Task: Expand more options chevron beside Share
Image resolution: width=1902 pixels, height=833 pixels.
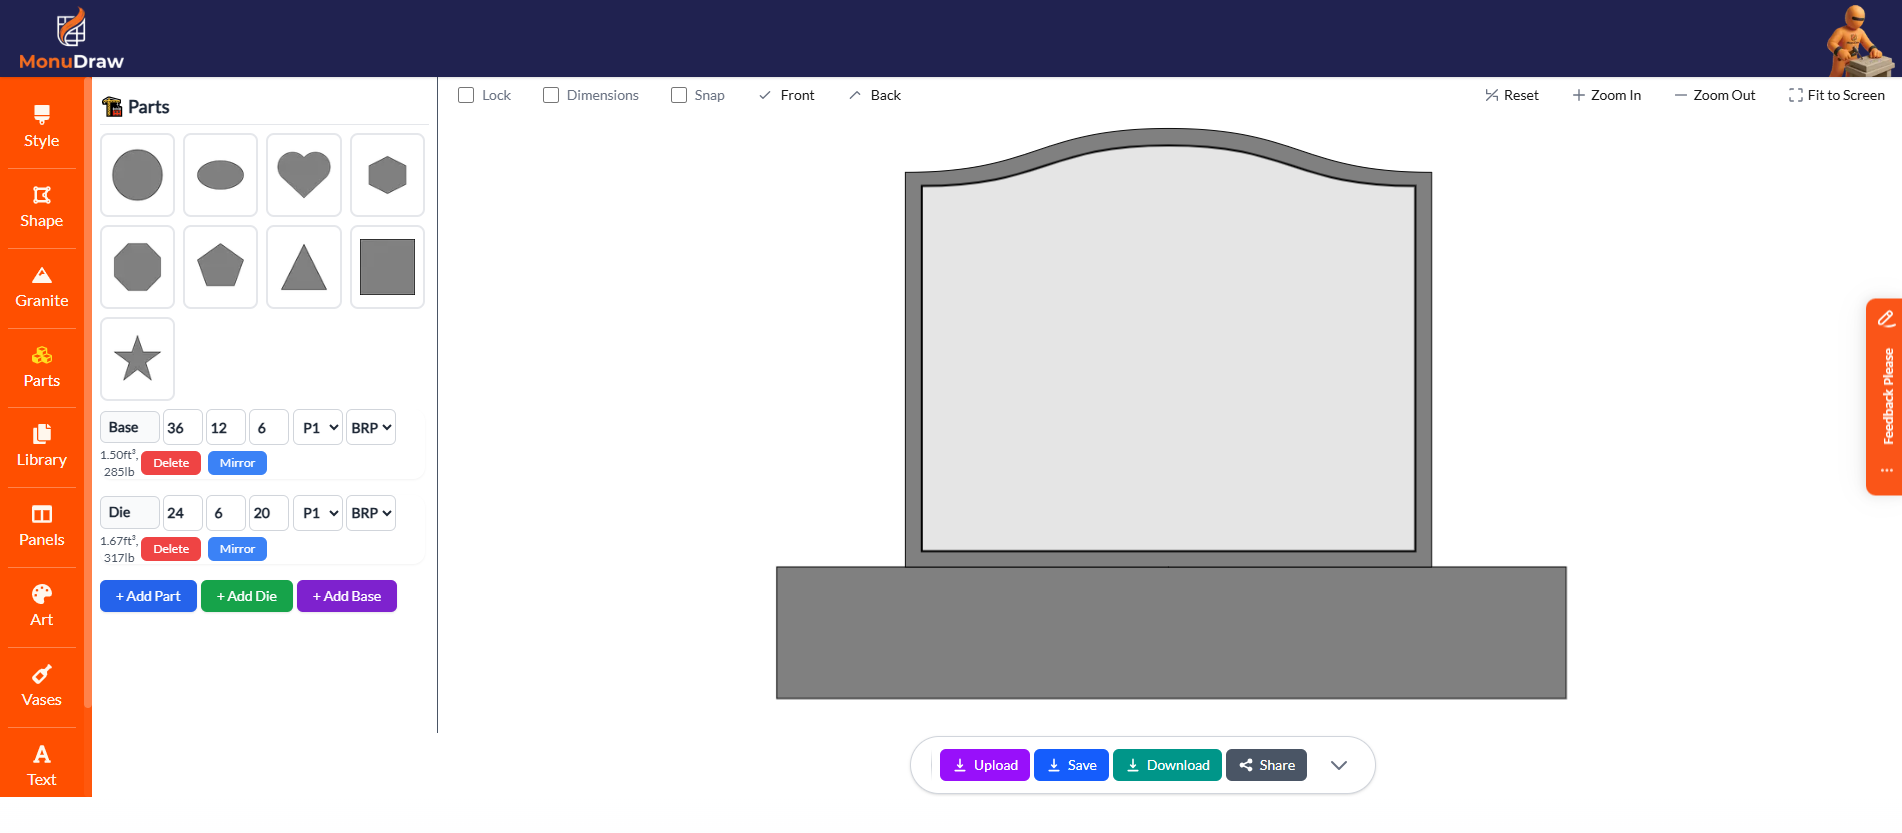Action: coord(1339,765)
